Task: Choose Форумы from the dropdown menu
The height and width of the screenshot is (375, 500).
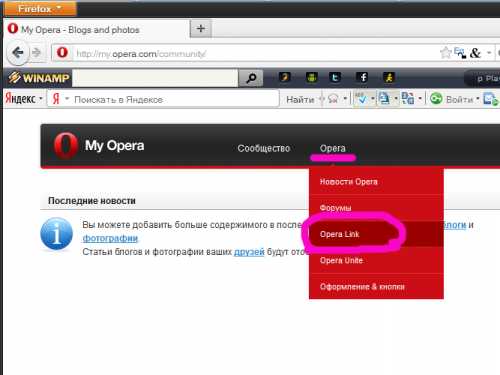Action: point(376,208)
